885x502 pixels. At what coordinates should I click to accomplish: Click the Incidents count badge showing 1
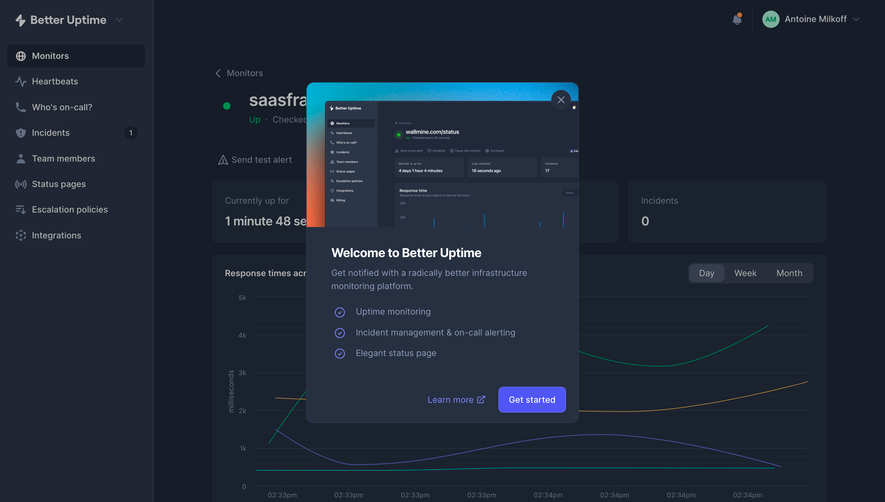click(x=130, y=133)
